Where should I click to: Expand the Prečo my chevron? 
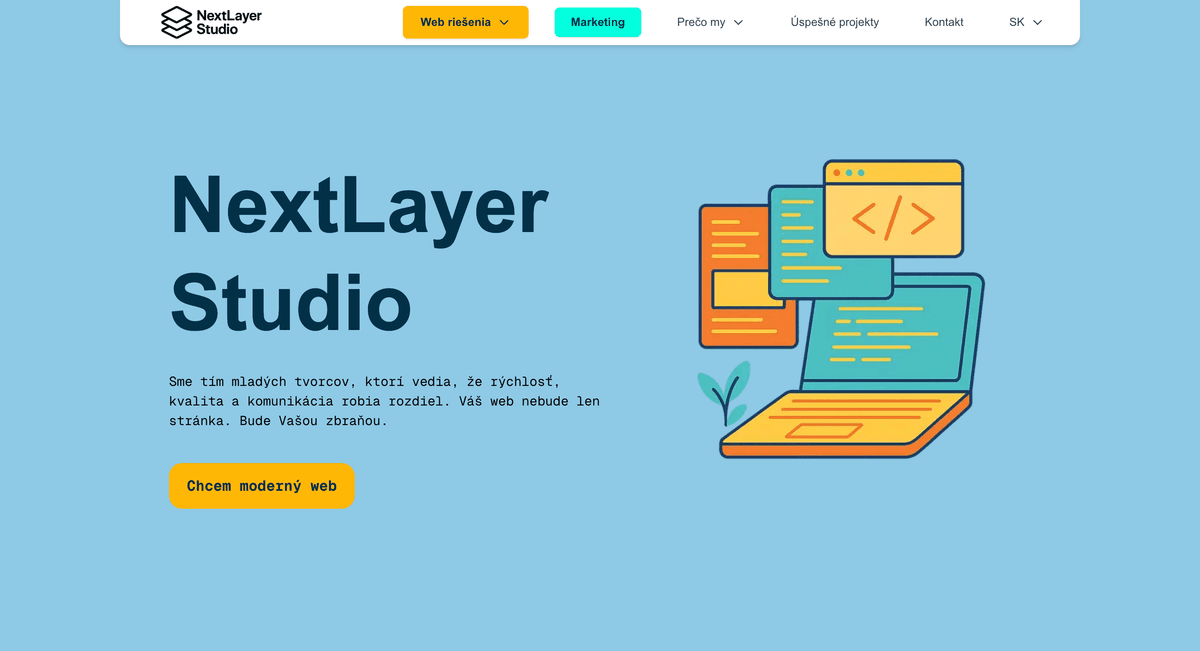click(739, 22)
